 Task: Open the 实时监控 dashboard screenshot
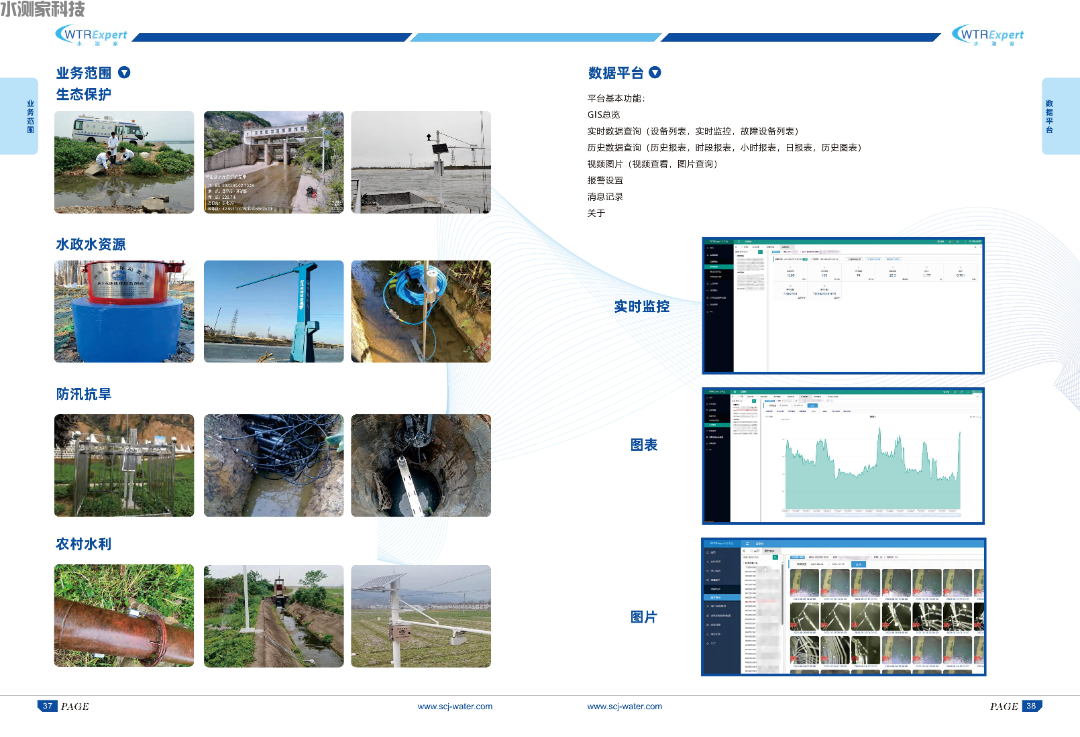[x=843, y=306]
